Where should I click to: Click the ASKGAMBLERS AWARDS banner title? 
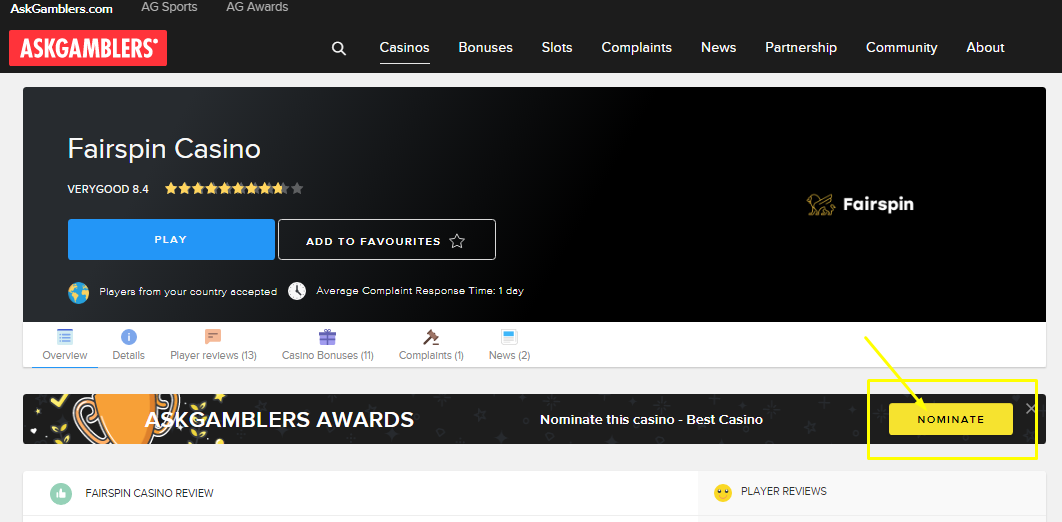click(x=279, y=420)
